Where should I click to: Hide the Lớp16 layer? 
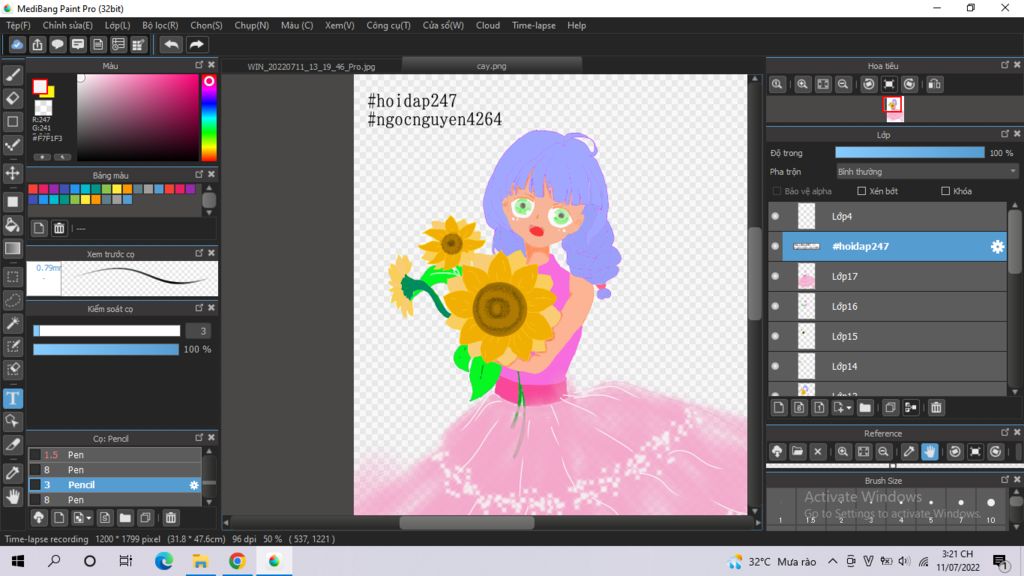coord(775,306)
